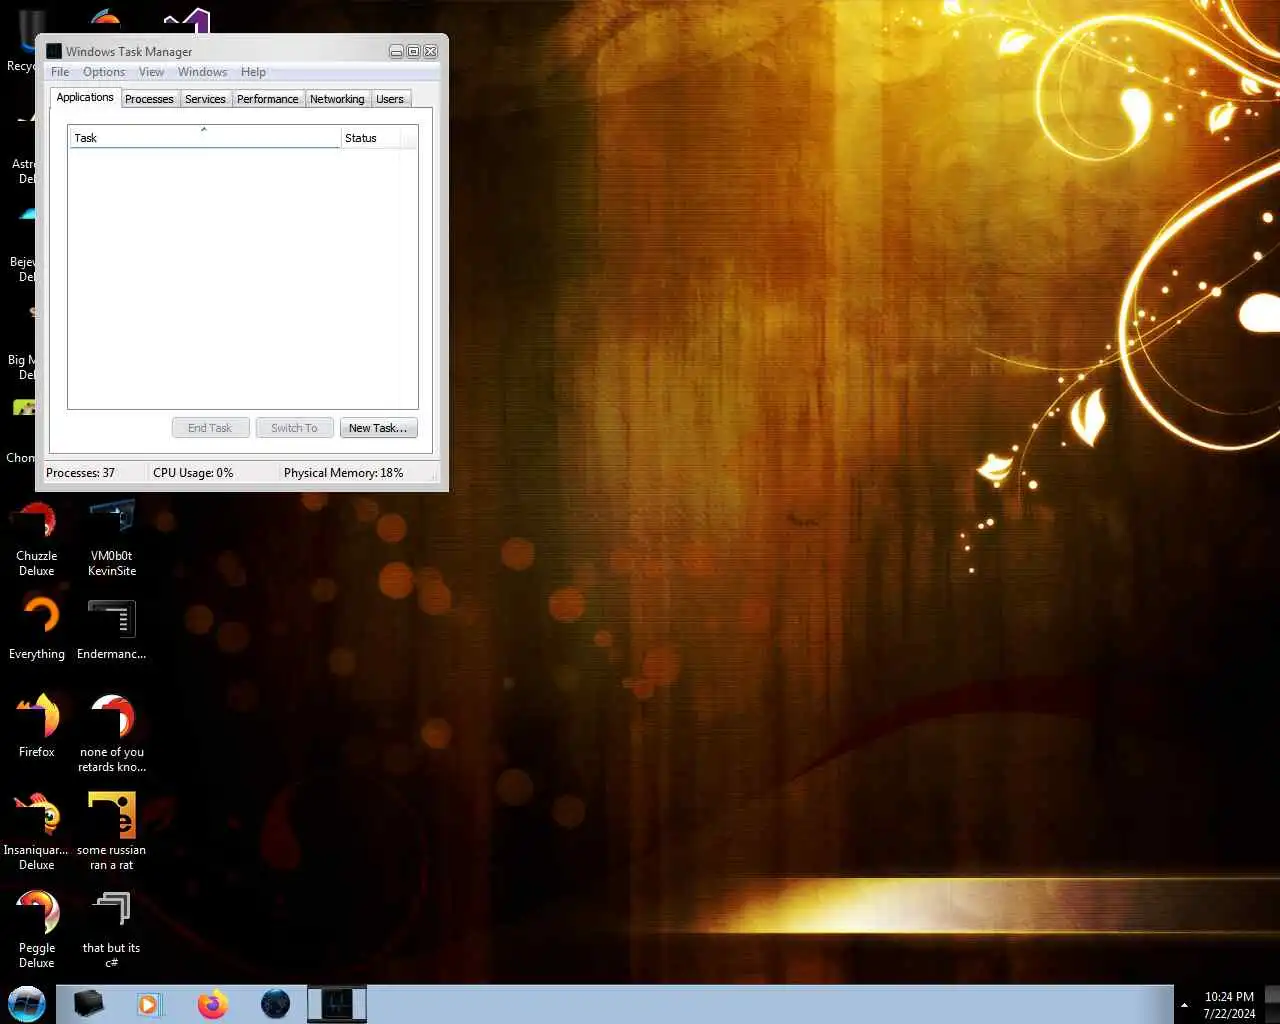1280x1024 pixels.
Task: Click the Windows Start orb
Action: [27, 1003]
